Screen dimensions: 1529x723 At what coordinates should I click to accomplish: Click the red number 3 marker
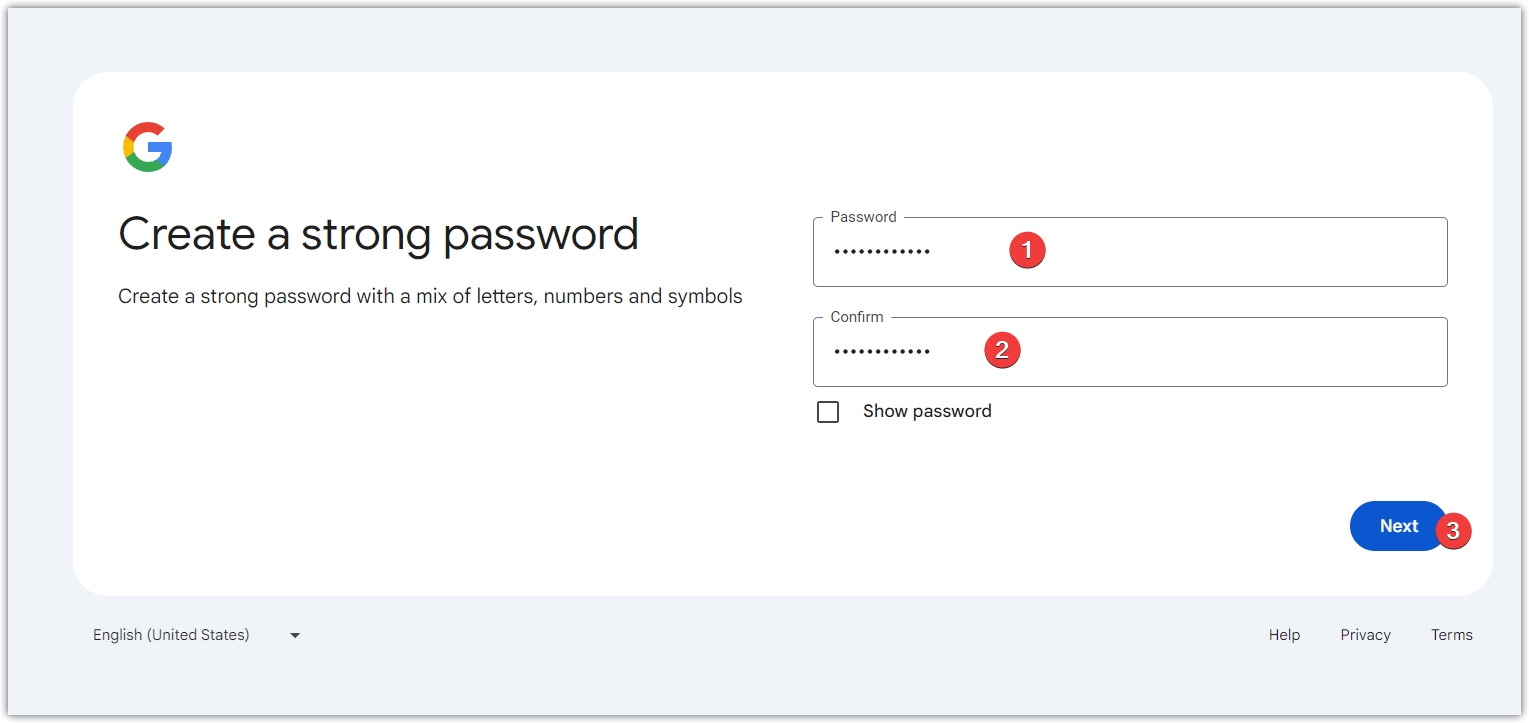[1453, 531]
